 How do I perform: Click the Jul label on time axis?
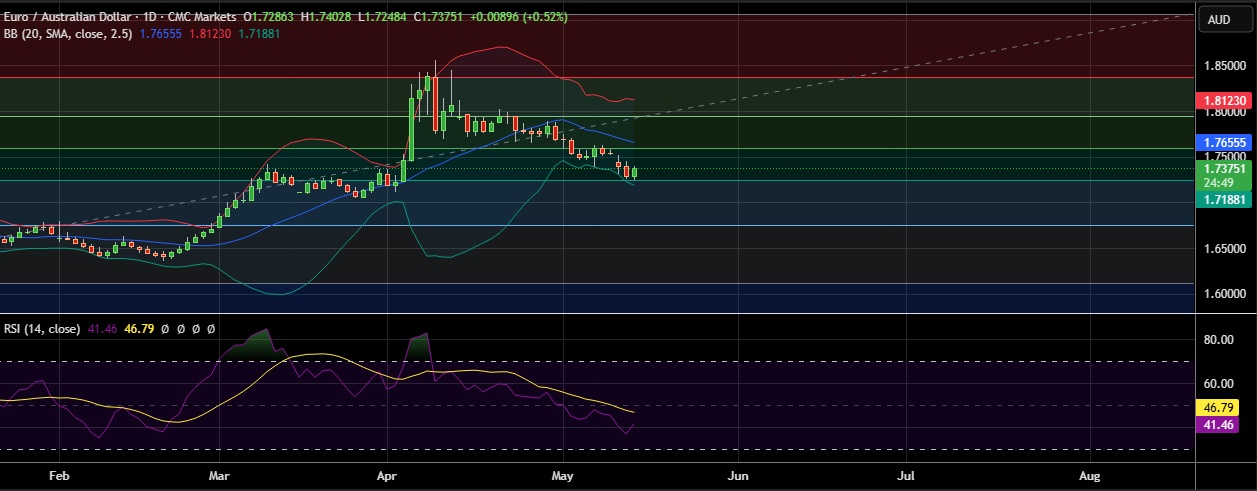[x=907, y=476]
